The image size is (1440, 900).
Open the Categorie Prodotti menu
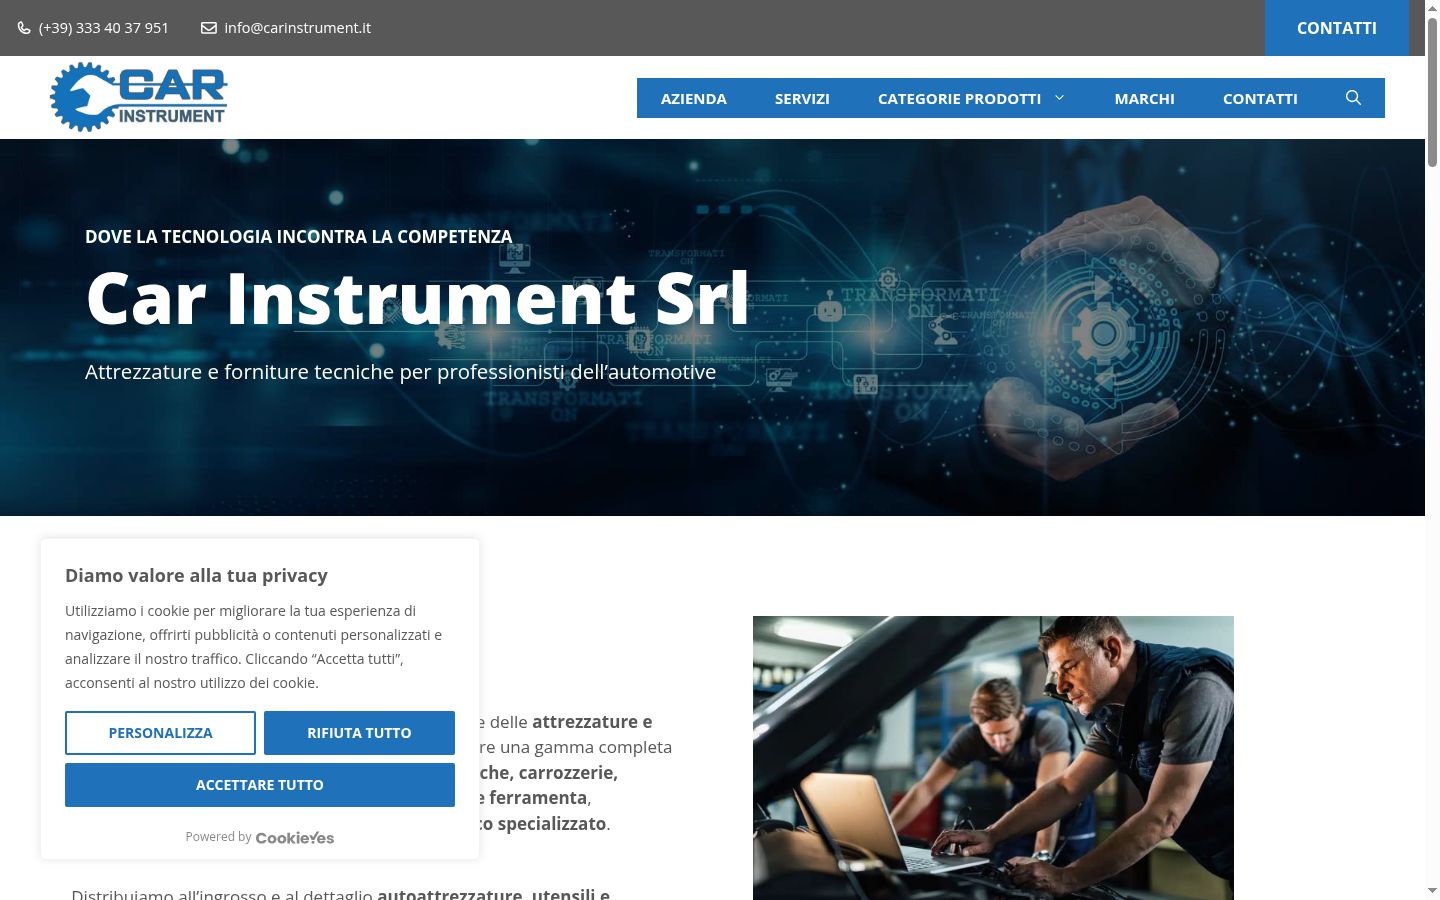[960, 98]
